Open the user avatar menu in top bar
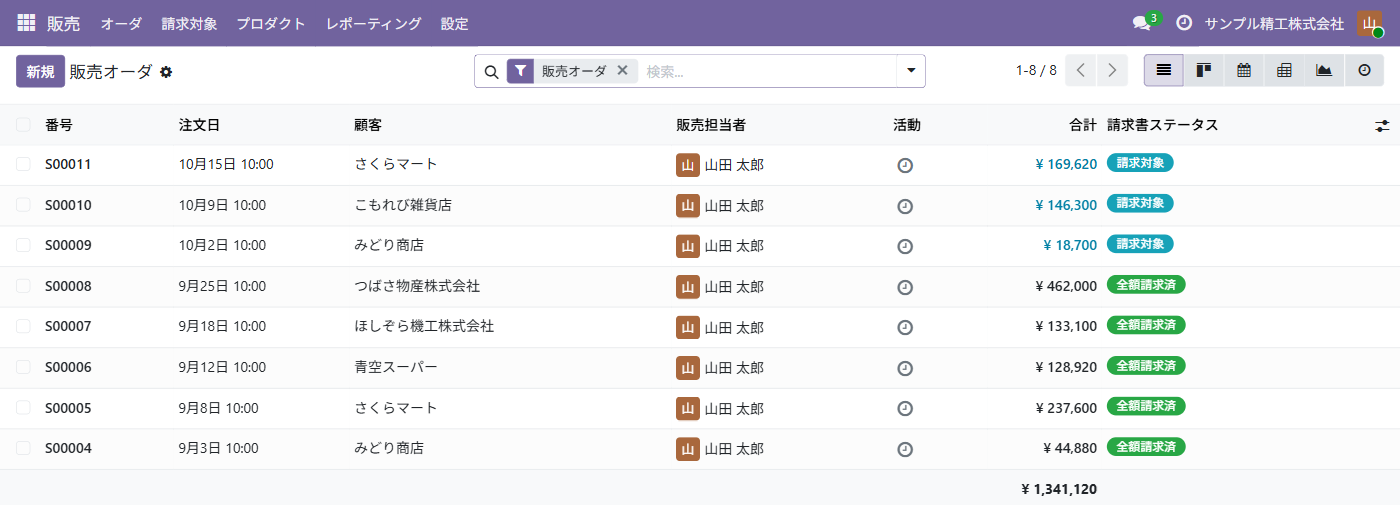Screen dimensions: 1400x505 1369,23
